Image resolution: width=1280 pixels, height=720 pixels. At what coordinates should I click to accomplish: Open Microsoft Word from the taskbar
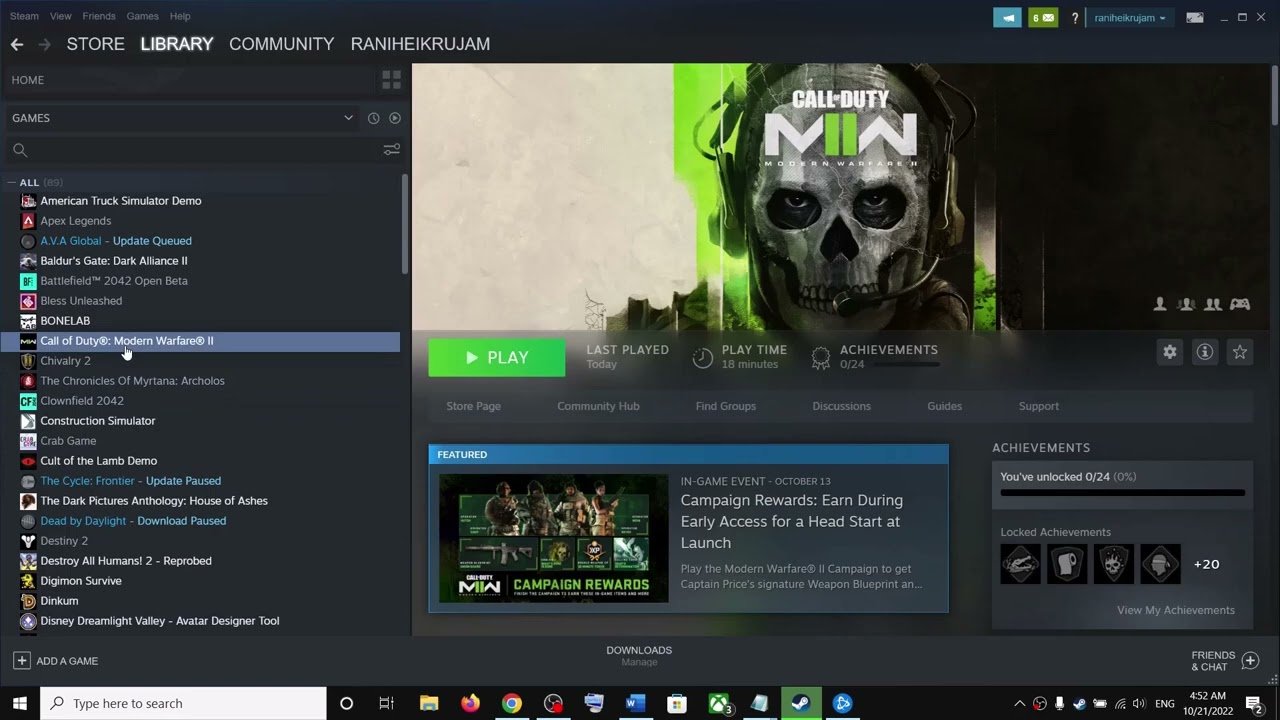coord(635,703)
